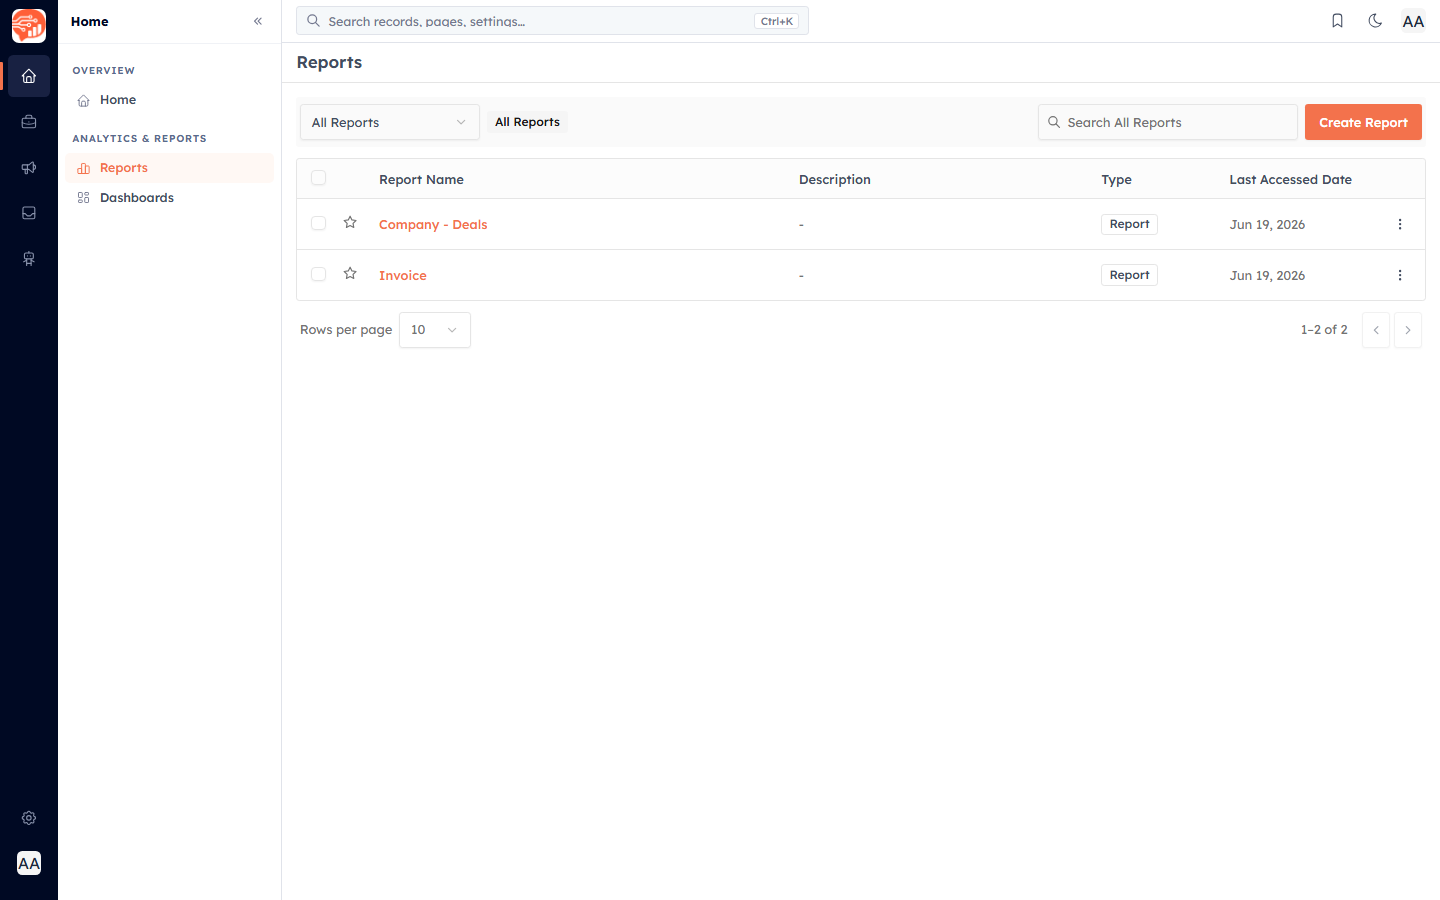The height and width of the screenshot is (900, 1440).
Task: Select Reports in the sidebar menu
Action: pyautogui.click(x=170, y=168)
